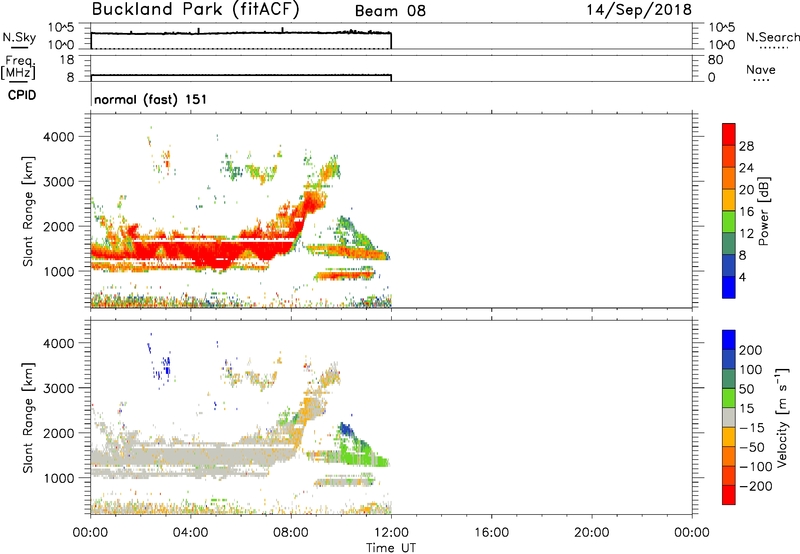Click the 20:00 time tick label

[591, 533]
